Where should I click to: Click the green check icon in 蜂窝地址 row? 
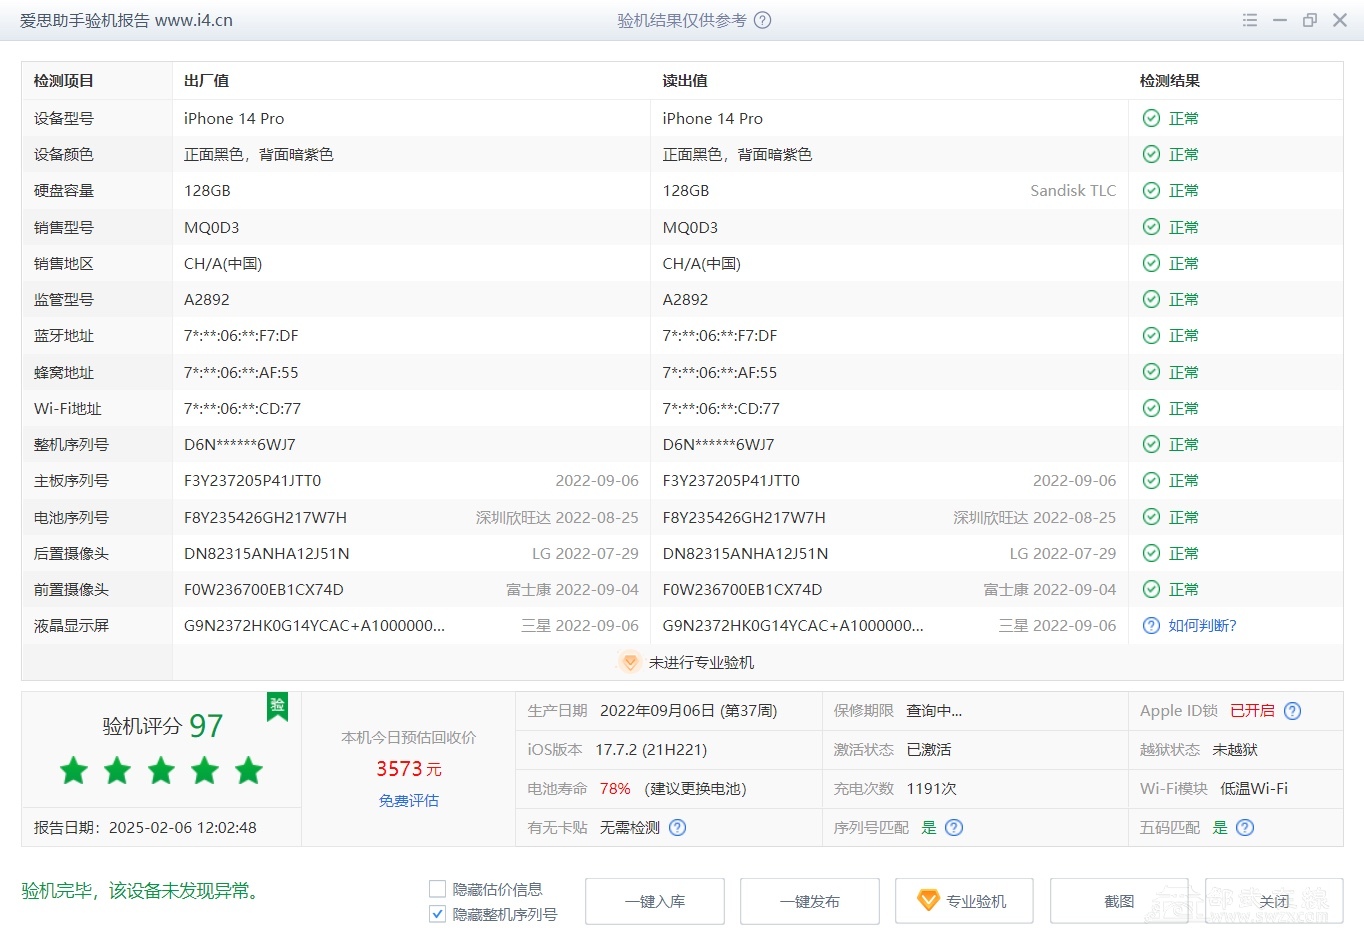1151,372
